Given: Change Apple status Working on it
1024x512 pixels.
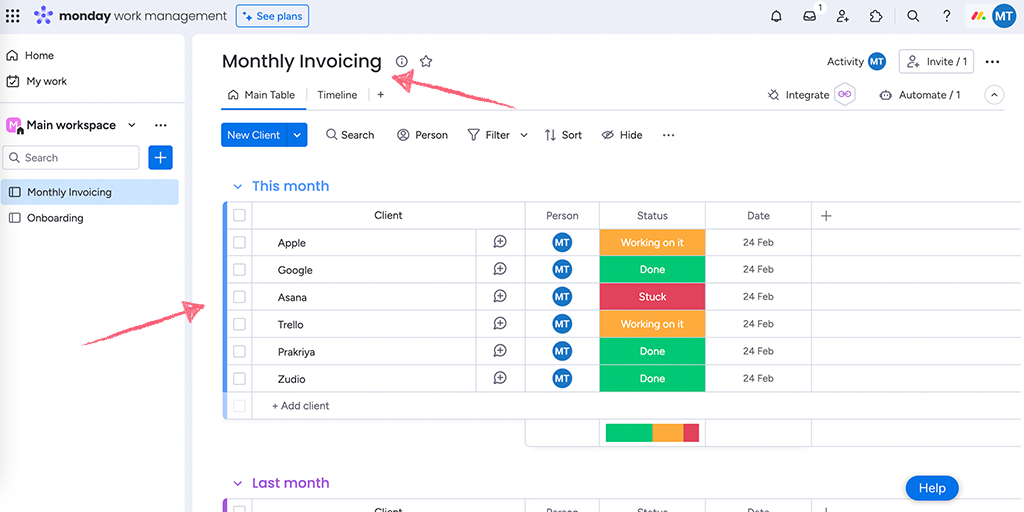Looking at the screenshot, I should 652,242.
